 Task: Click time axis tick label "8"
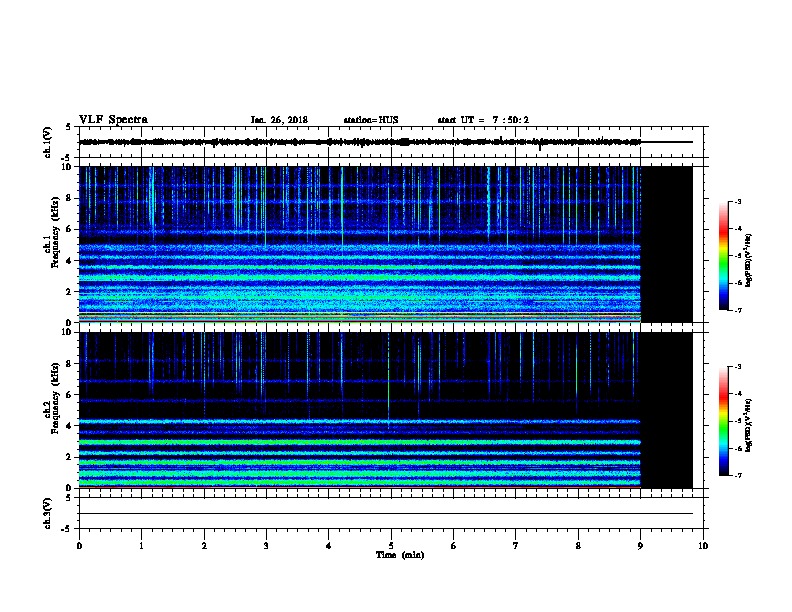(x=578, y=546)
